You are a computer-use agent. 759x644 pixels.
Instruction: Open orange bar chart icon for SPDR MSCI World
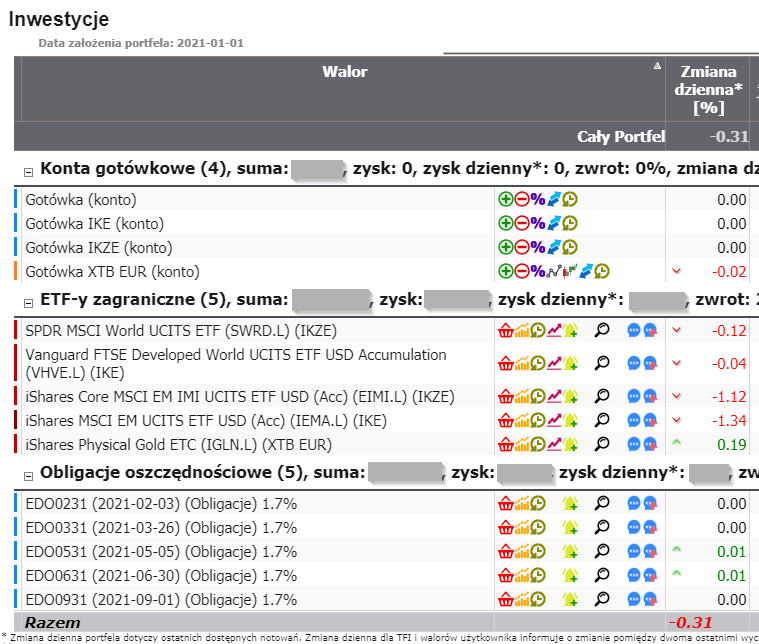(x=521, y=331)
